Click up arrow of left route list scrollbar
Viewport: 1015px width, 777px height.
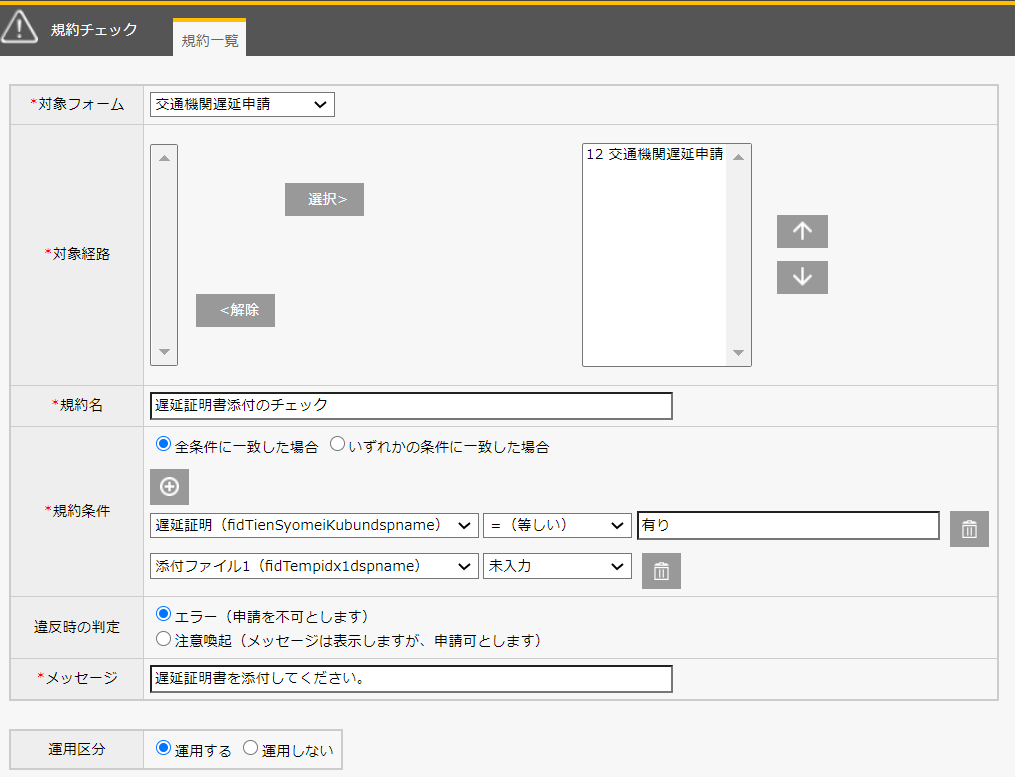point(164,158)
